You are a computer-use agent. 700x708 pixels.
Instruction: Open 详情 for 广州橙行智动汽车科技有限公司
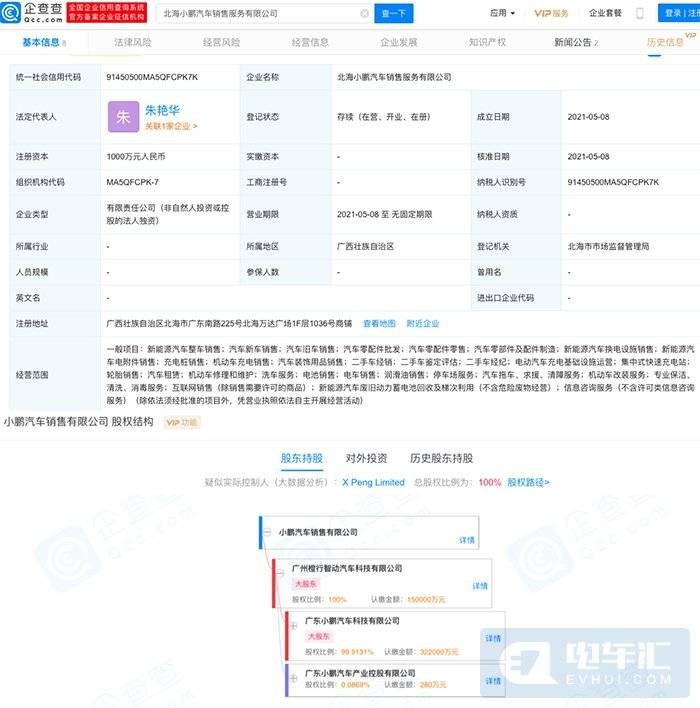(x=480, y=586)
